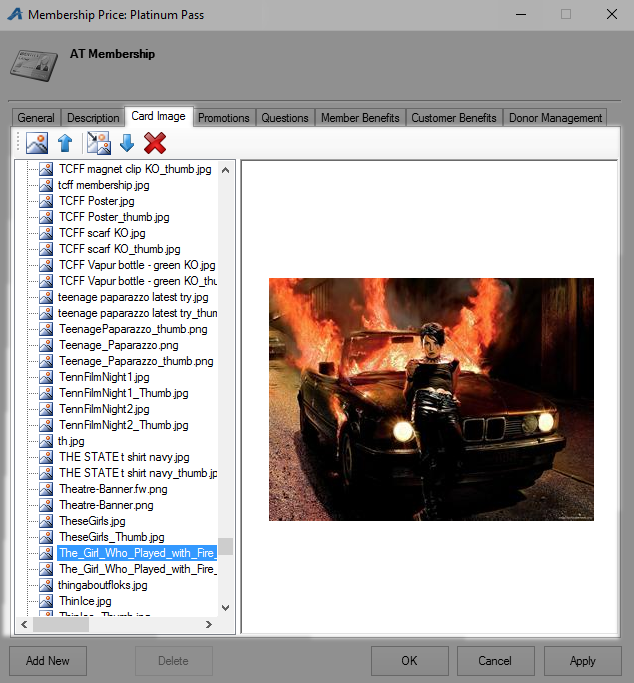Open the Member Benefits tab
The image size is (634, 683).
pyautogui.click(x=360, y=118)
